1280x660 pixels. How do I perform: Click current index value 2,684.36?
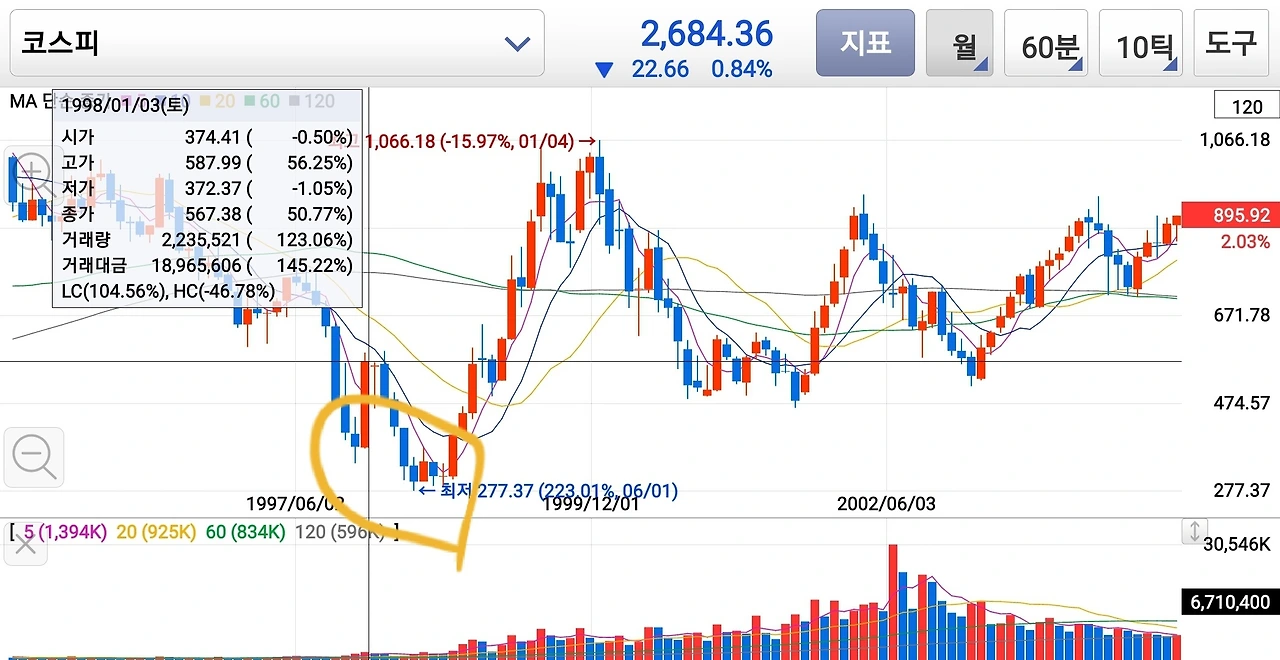click(706, 34)
